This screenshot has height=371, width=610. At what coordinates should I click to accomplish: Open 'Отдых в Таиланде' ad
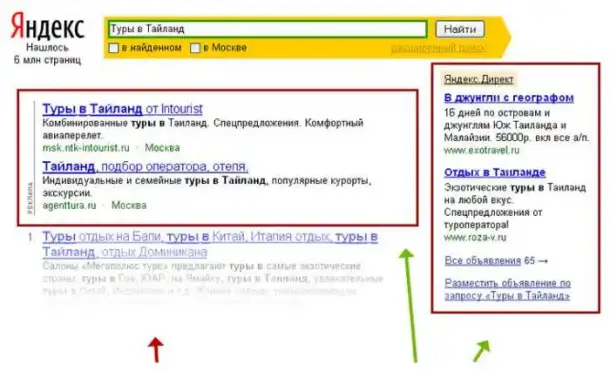(x=495, y=172)
